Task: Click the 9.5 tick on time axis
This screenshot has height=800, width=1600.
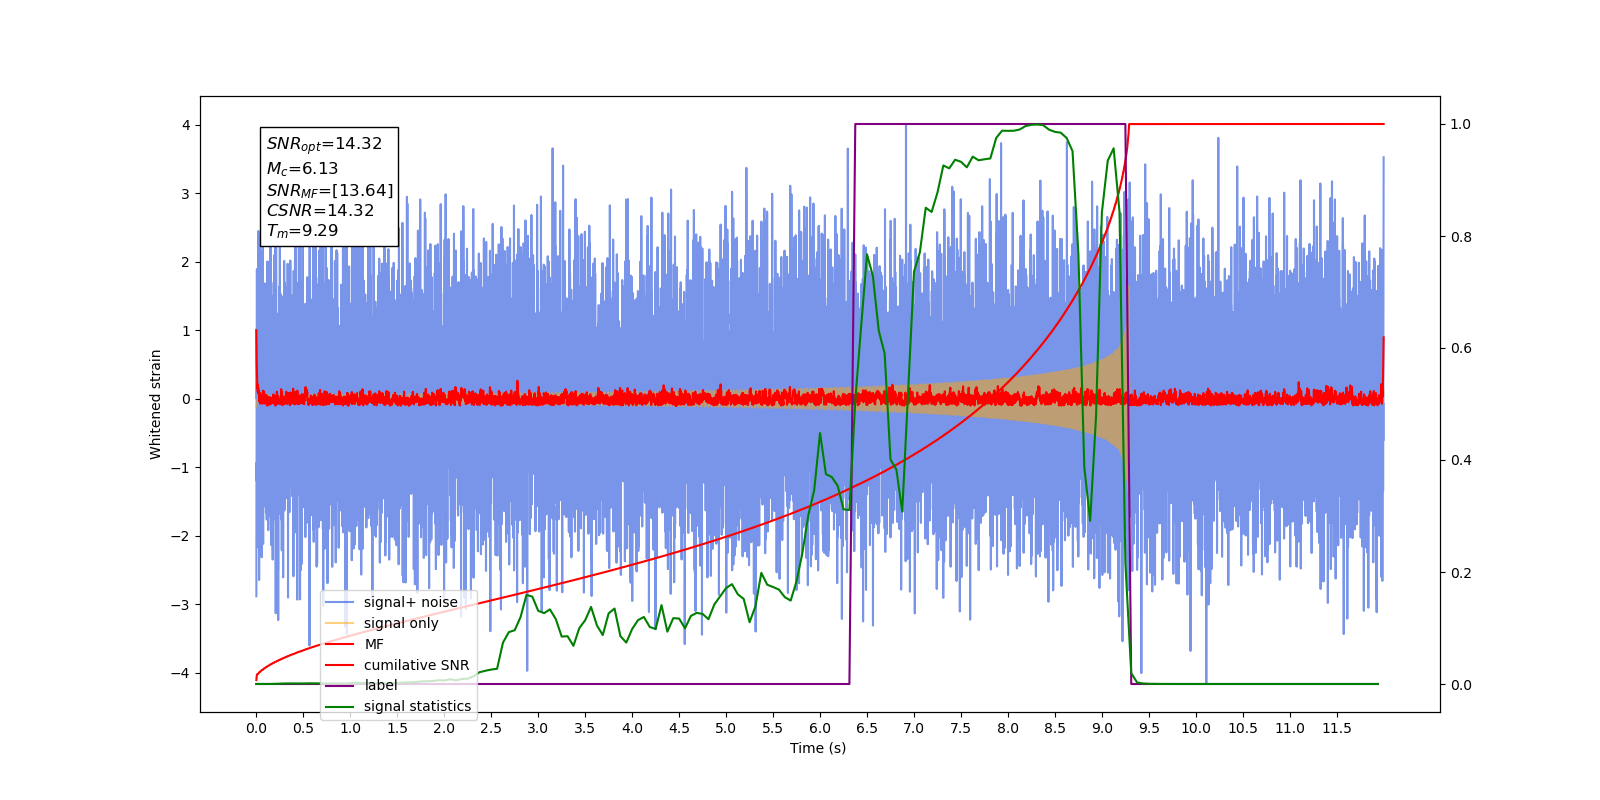Action: coord(1149,728)
